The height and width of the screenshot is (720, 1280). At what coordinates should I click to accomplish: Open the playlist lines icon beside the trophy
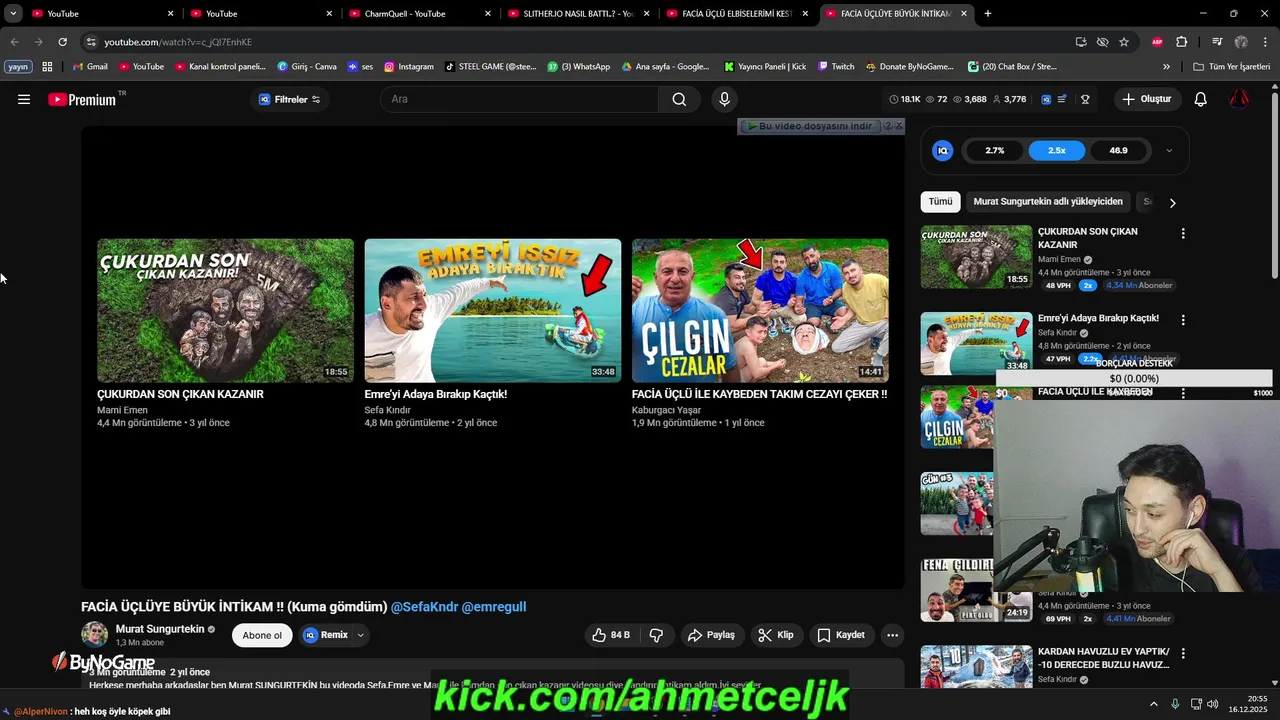point(1062,99)
